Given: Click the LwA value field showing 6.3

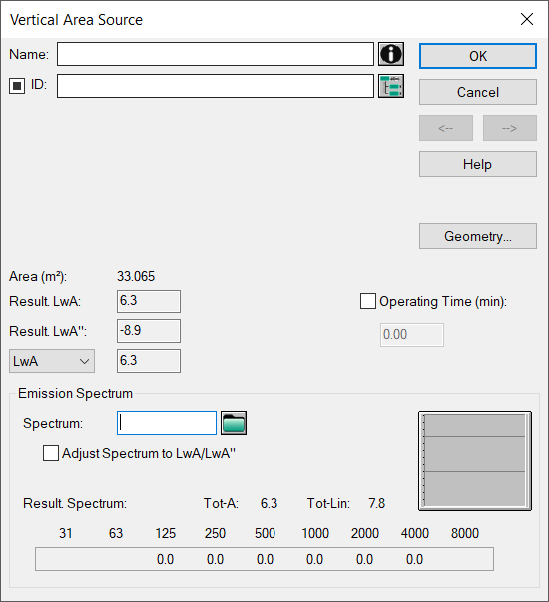Looking at the screenshot, I should click(149, 361).
